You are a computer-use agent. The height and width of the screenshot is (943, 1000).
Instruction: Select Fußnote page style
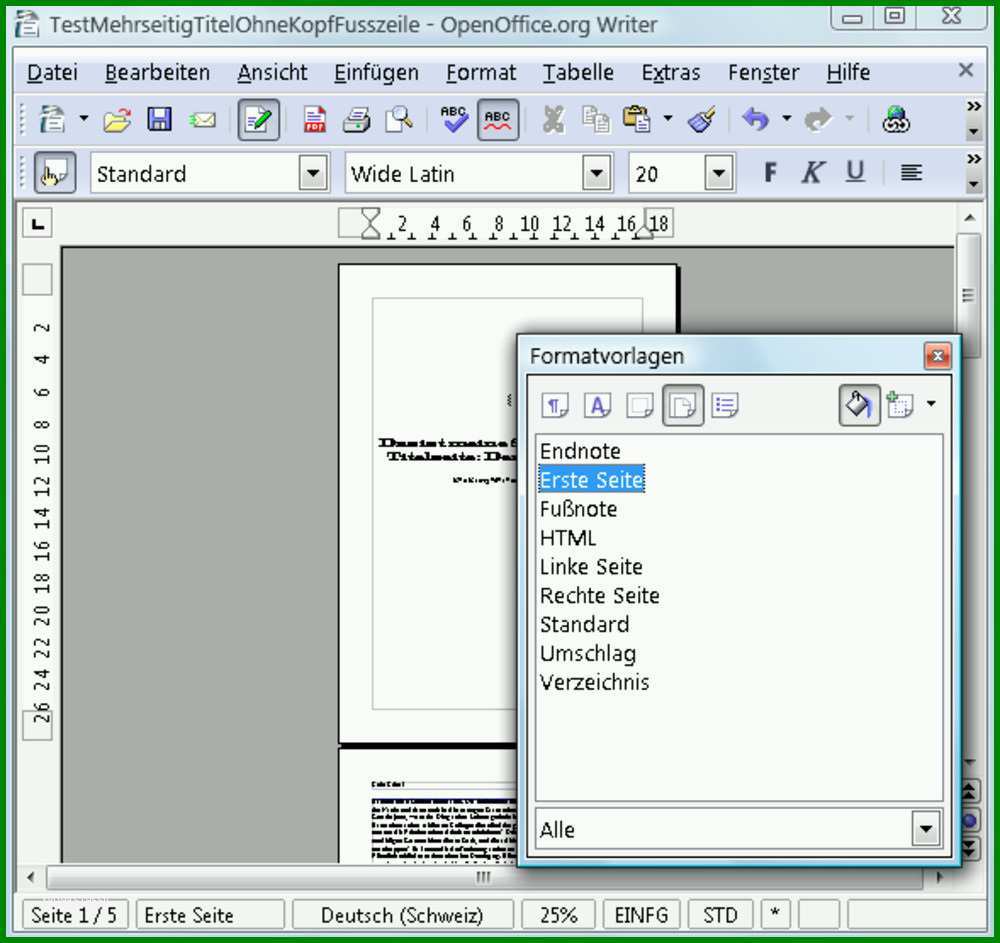coord(578,509)
